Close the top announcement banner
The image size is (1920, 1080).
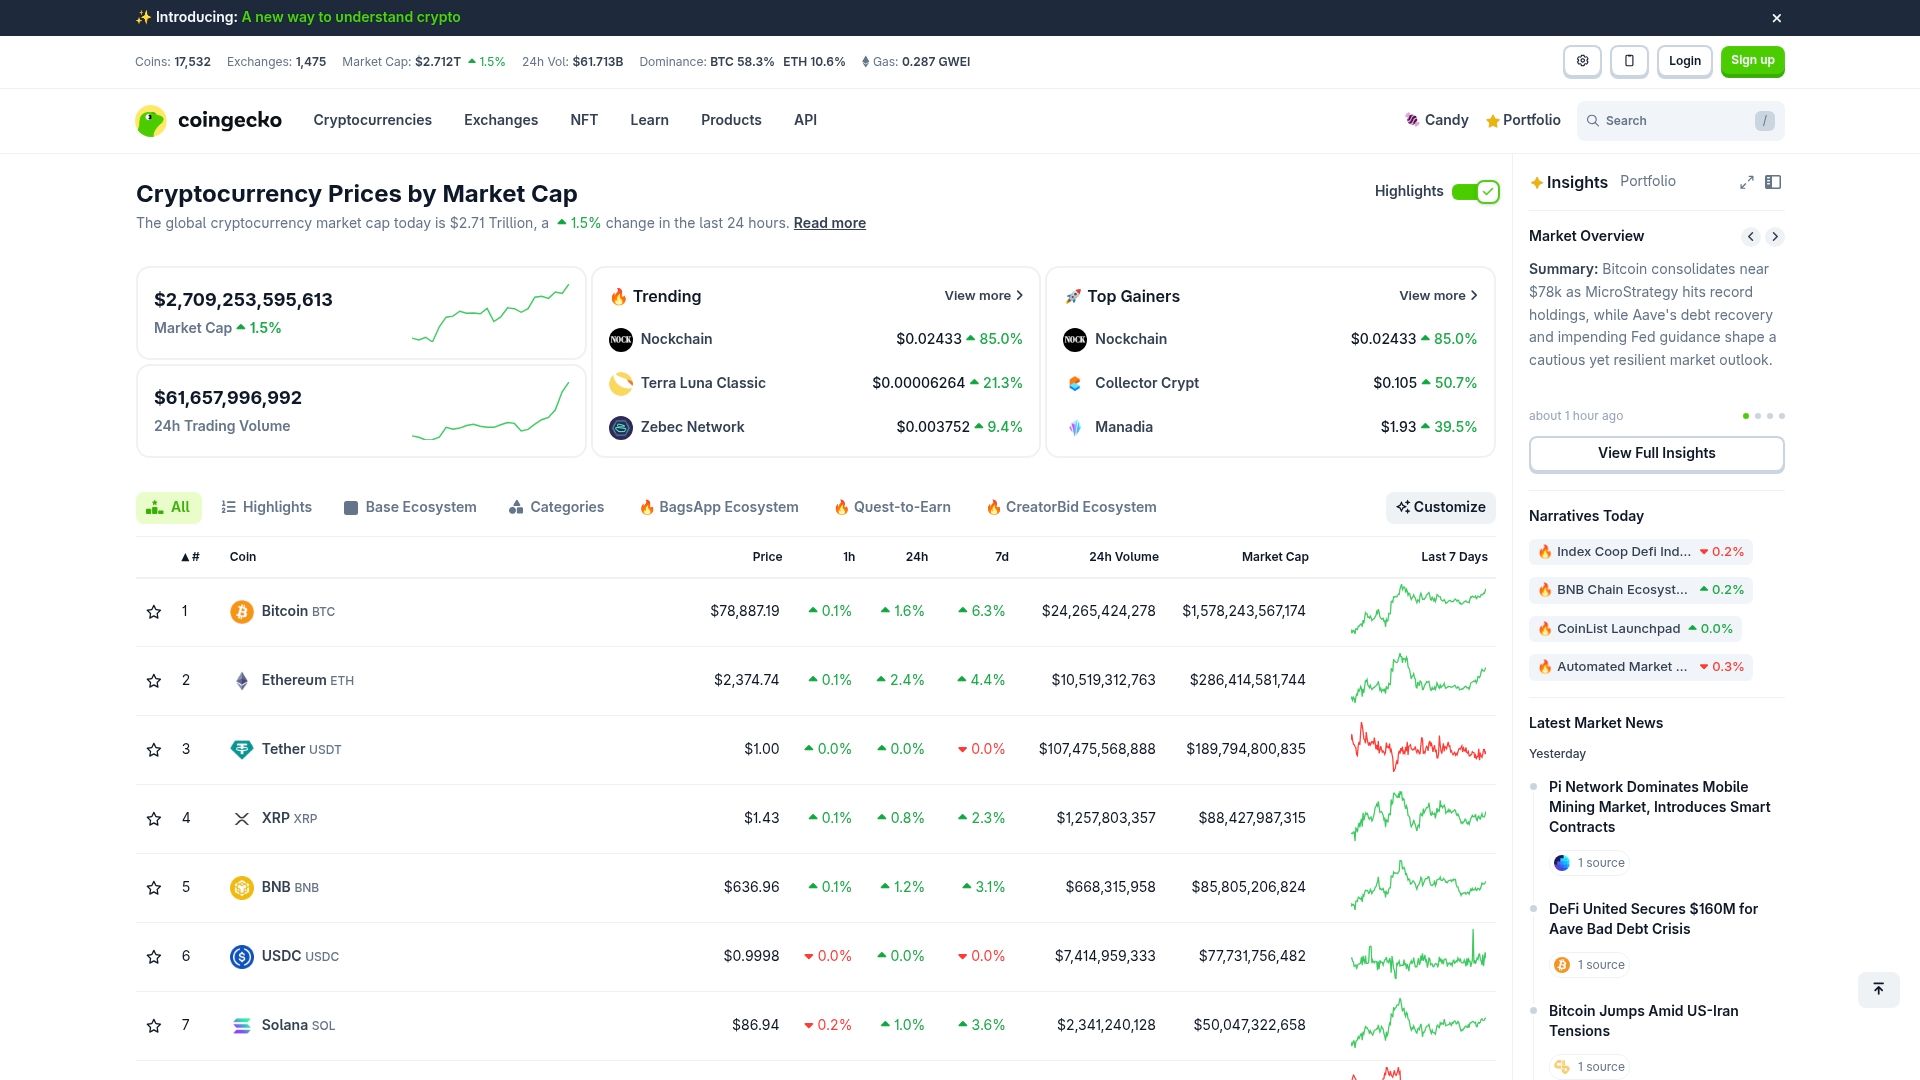pos(1776,18)
